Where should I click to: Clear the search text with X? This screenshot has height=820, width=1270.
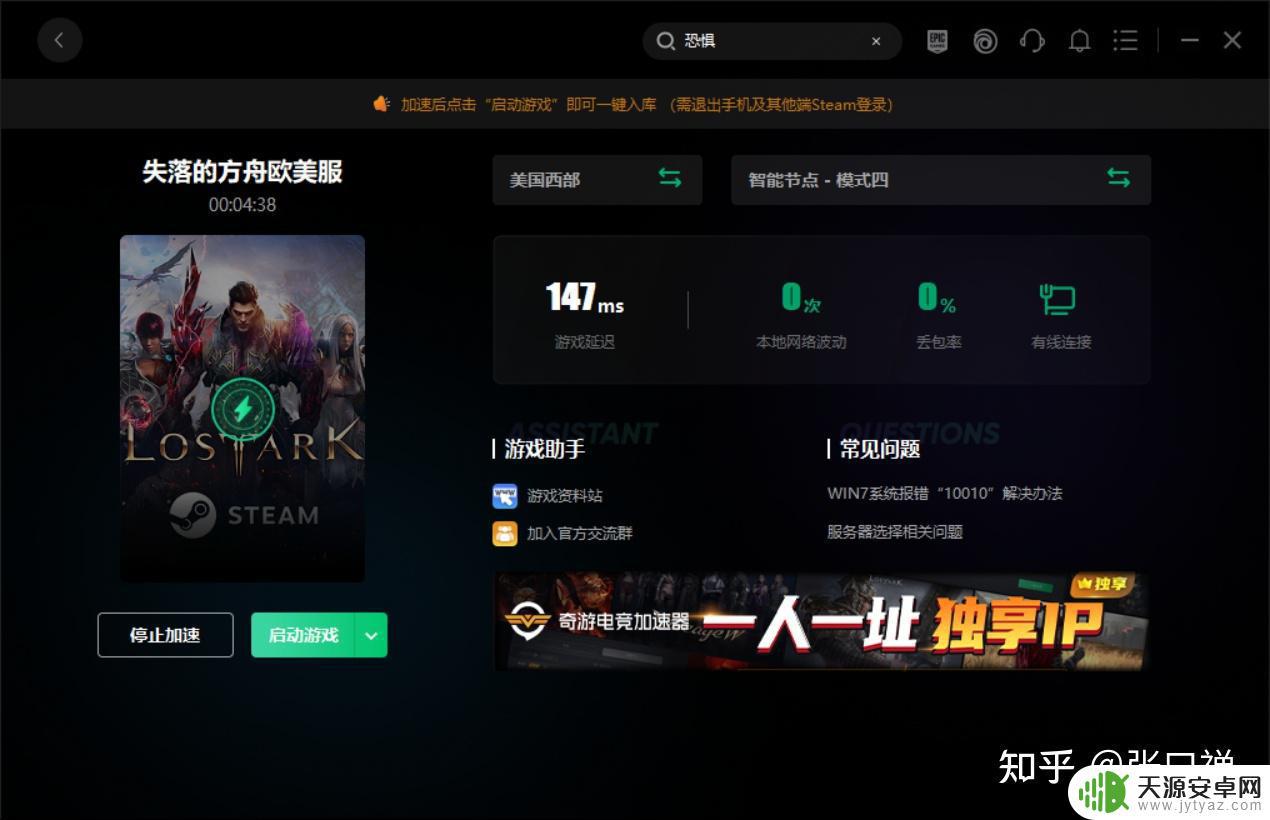[876, 41]
